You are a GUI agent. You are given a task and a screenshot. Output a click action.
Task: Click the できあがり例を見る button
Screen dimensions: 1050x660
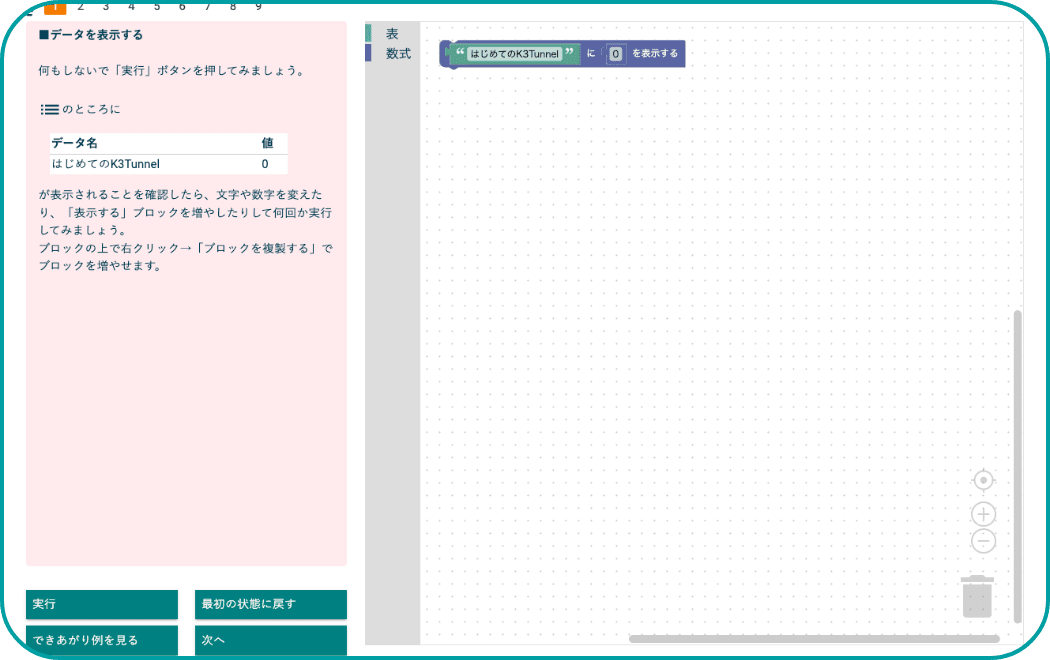[102, 640]
